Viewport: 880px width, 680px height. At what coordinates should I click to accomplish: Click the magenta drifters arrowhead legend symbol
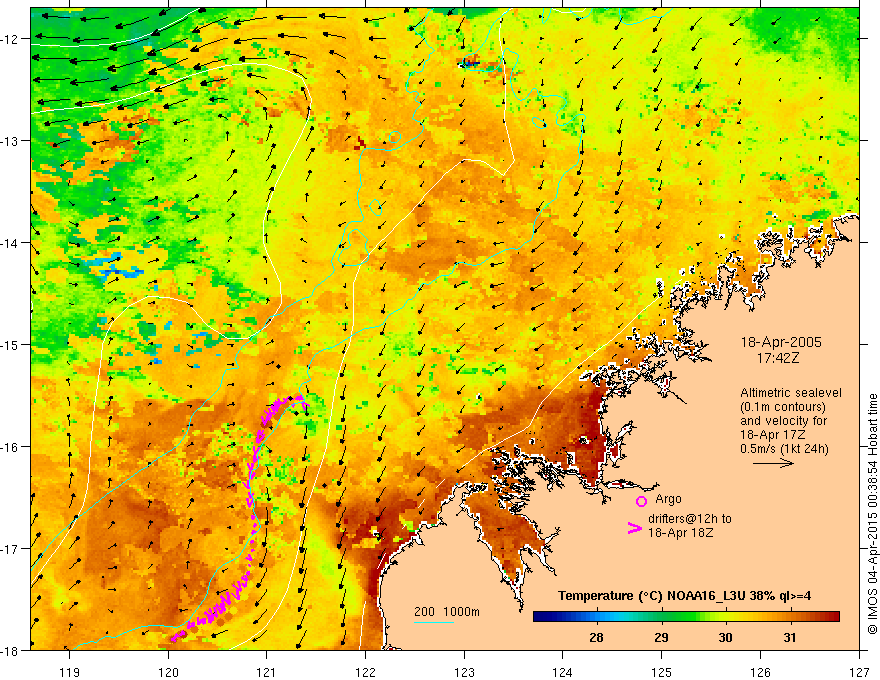[x=634, y=528]
